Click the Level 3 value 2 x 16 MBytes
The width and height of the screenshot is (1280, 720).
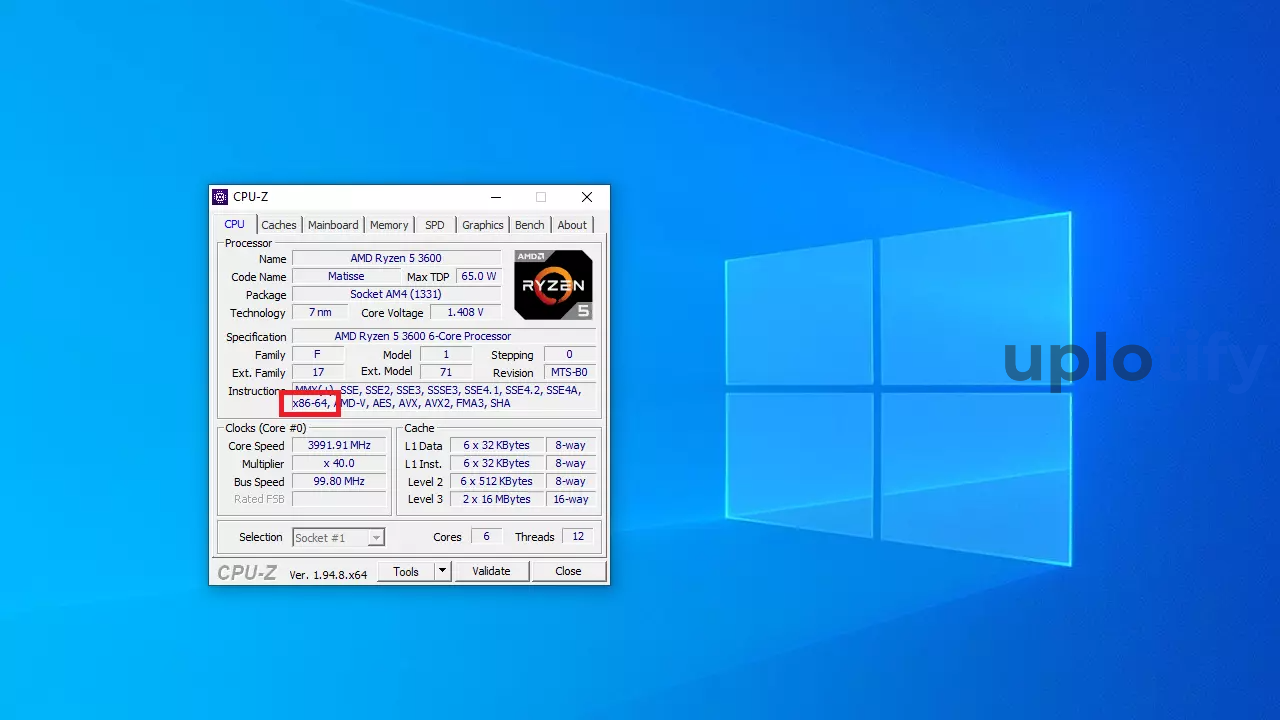pyautogui.click(x=497, y=499)
